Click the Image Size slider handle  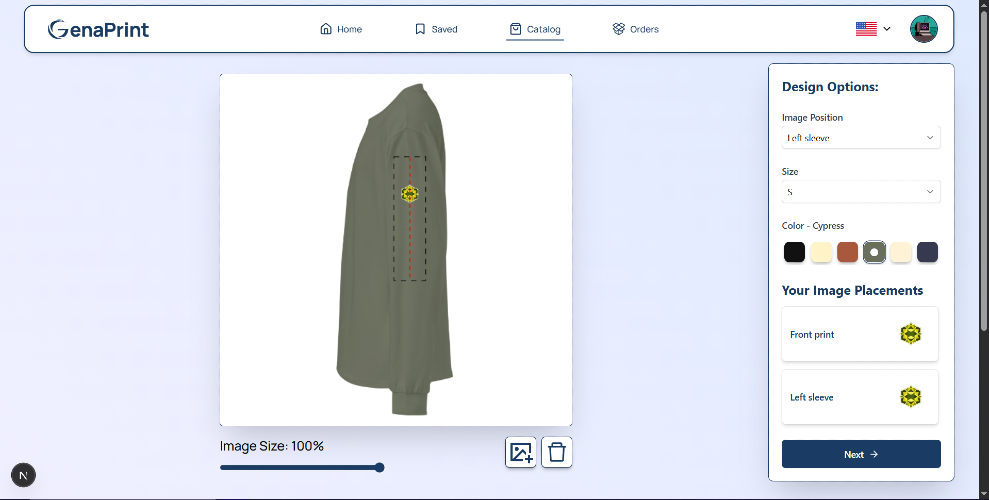(x=380, y=468)
